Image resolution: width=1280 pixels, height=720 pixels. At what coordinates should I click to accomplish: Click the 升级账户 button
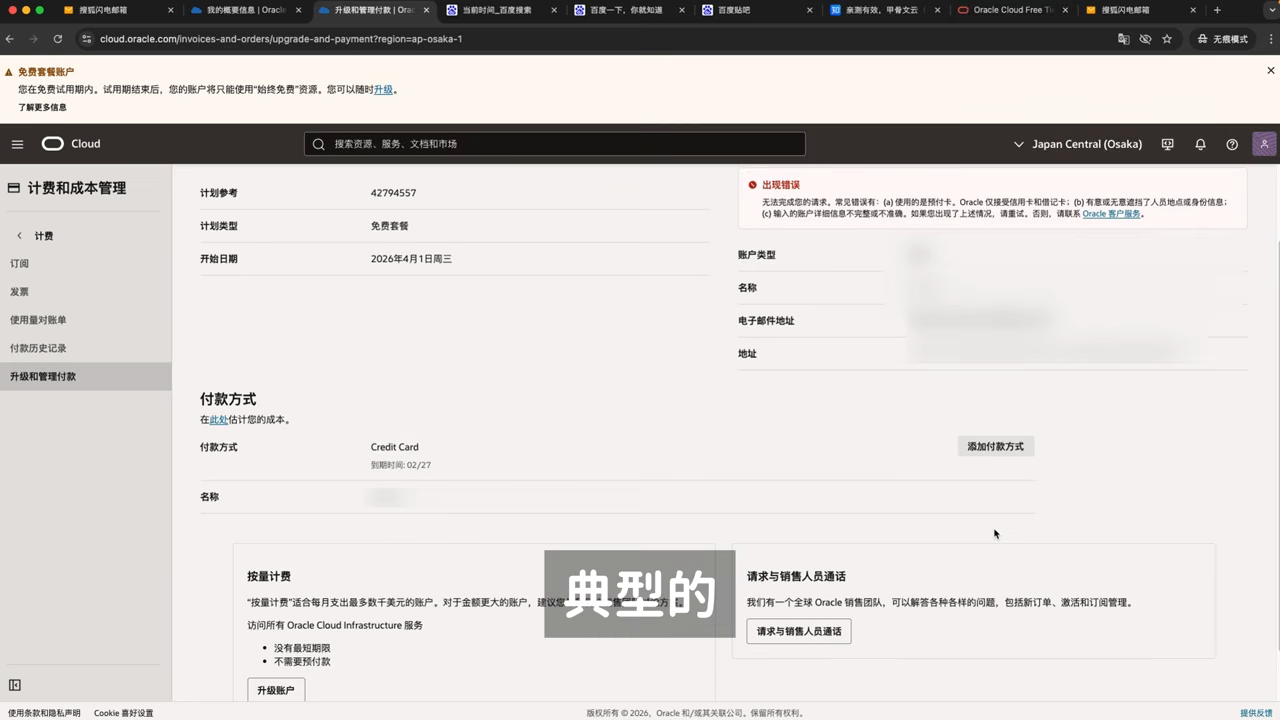[276, 690]
